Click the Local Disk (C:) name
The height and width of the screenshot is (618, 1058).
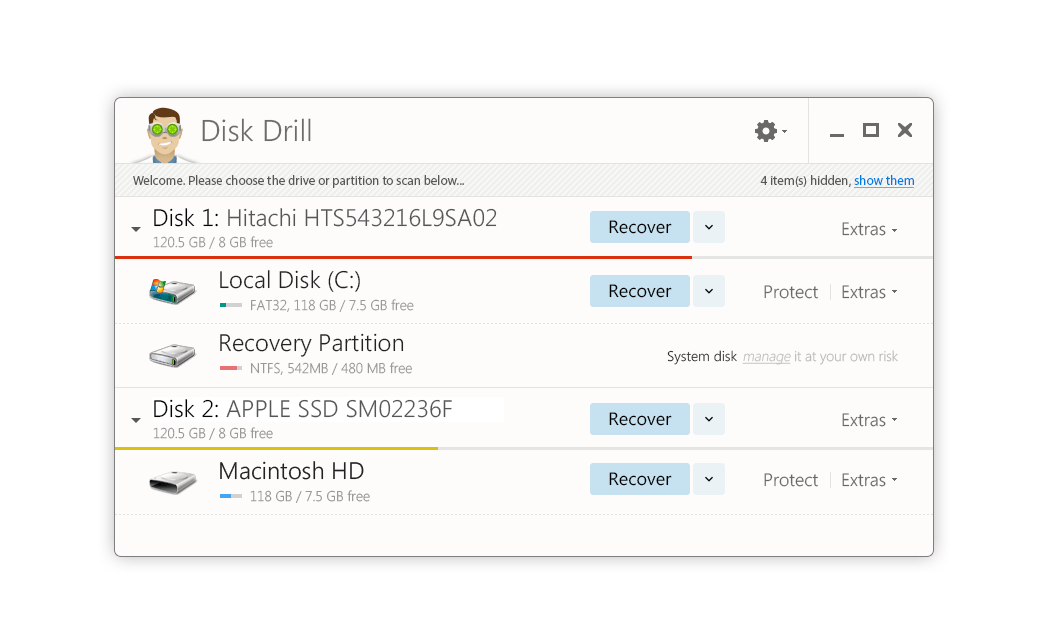[289, 280]
